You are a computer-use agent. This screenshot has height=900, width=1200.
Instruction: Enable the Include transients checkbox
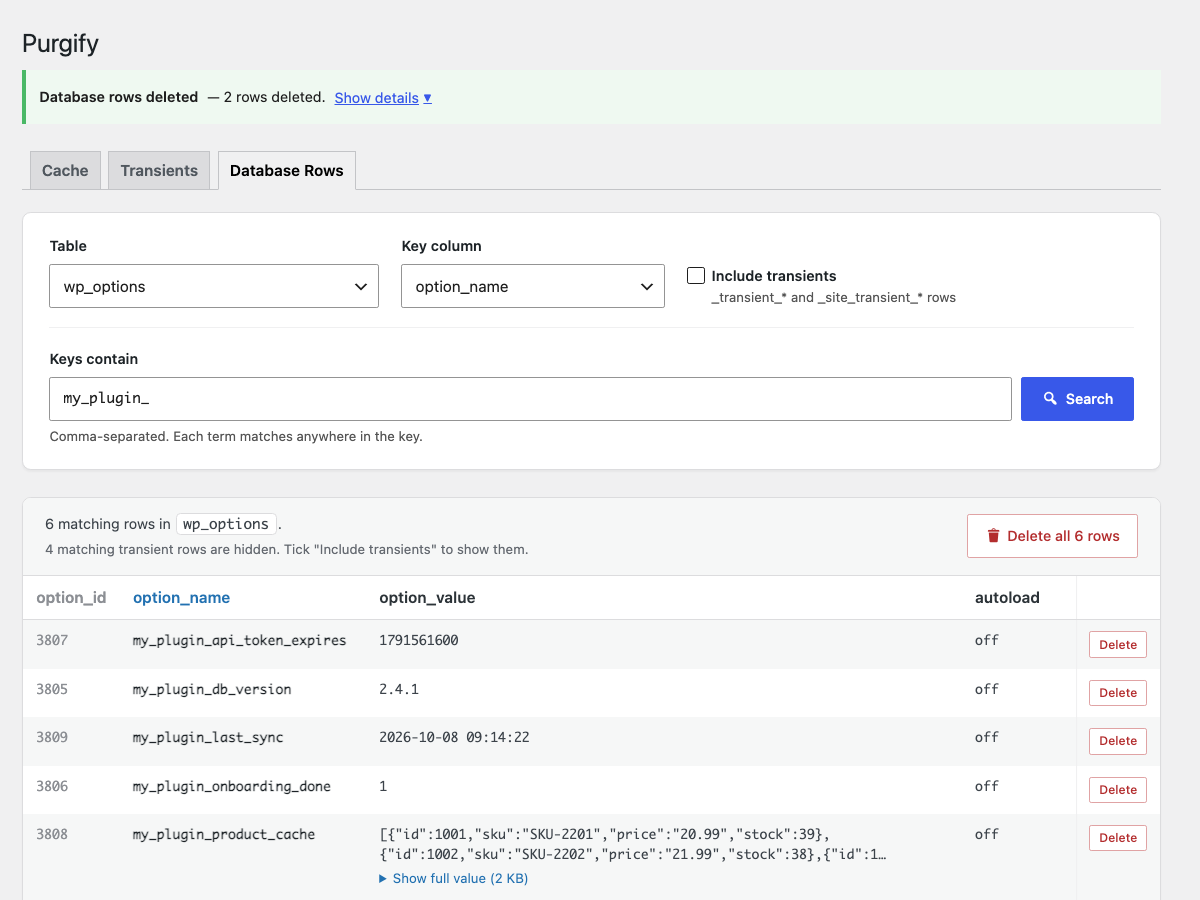point(696,275)
